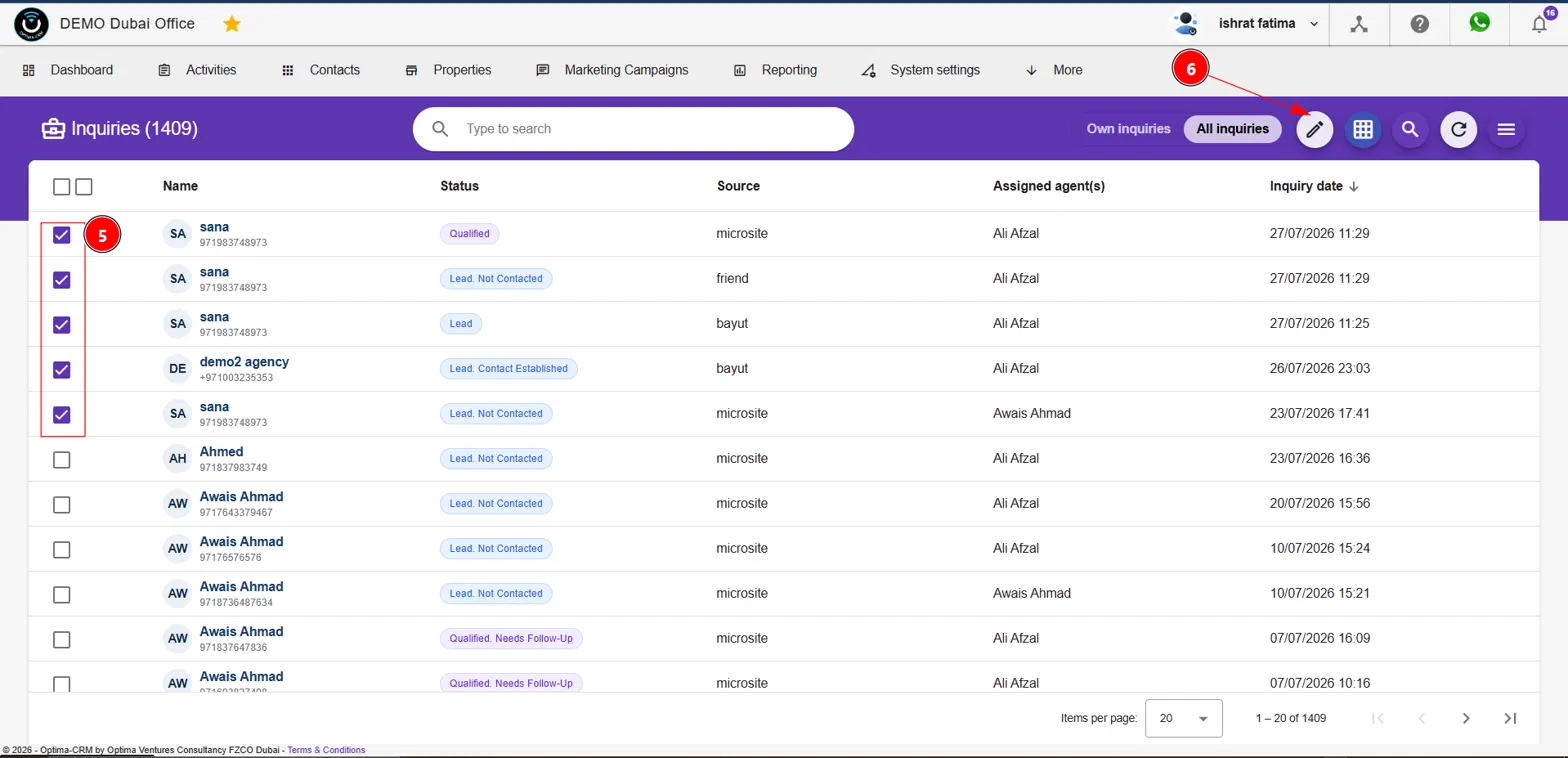
Task: Uncheck the sana row with source friend
Action: (61, 280)
